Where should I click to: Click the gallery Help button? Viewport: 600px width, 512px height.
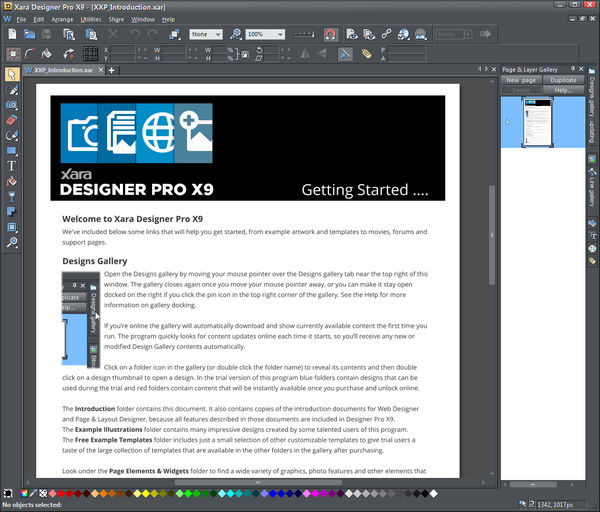pyautogui.click(x=563, y=90)
